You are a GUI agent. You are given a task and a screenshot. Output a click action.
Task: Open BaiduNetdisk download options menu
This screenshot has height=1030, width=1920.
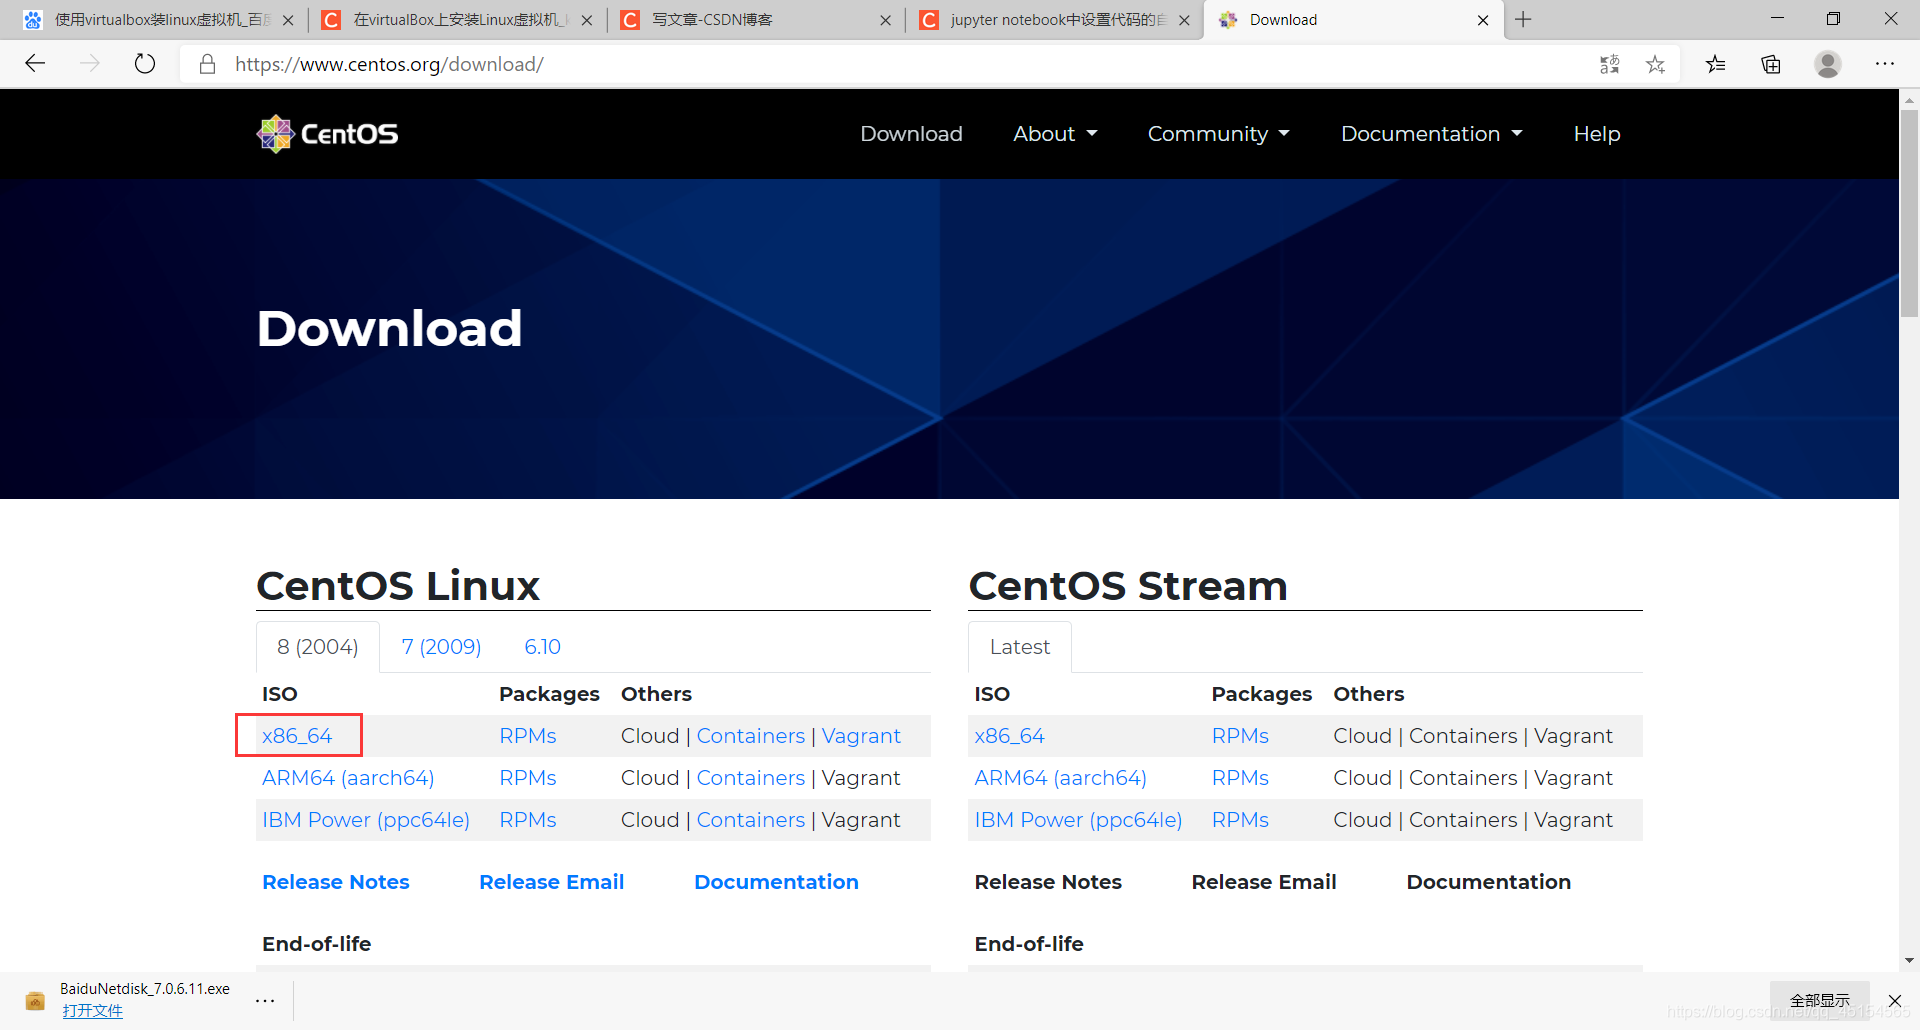(x=265, y=1000)
